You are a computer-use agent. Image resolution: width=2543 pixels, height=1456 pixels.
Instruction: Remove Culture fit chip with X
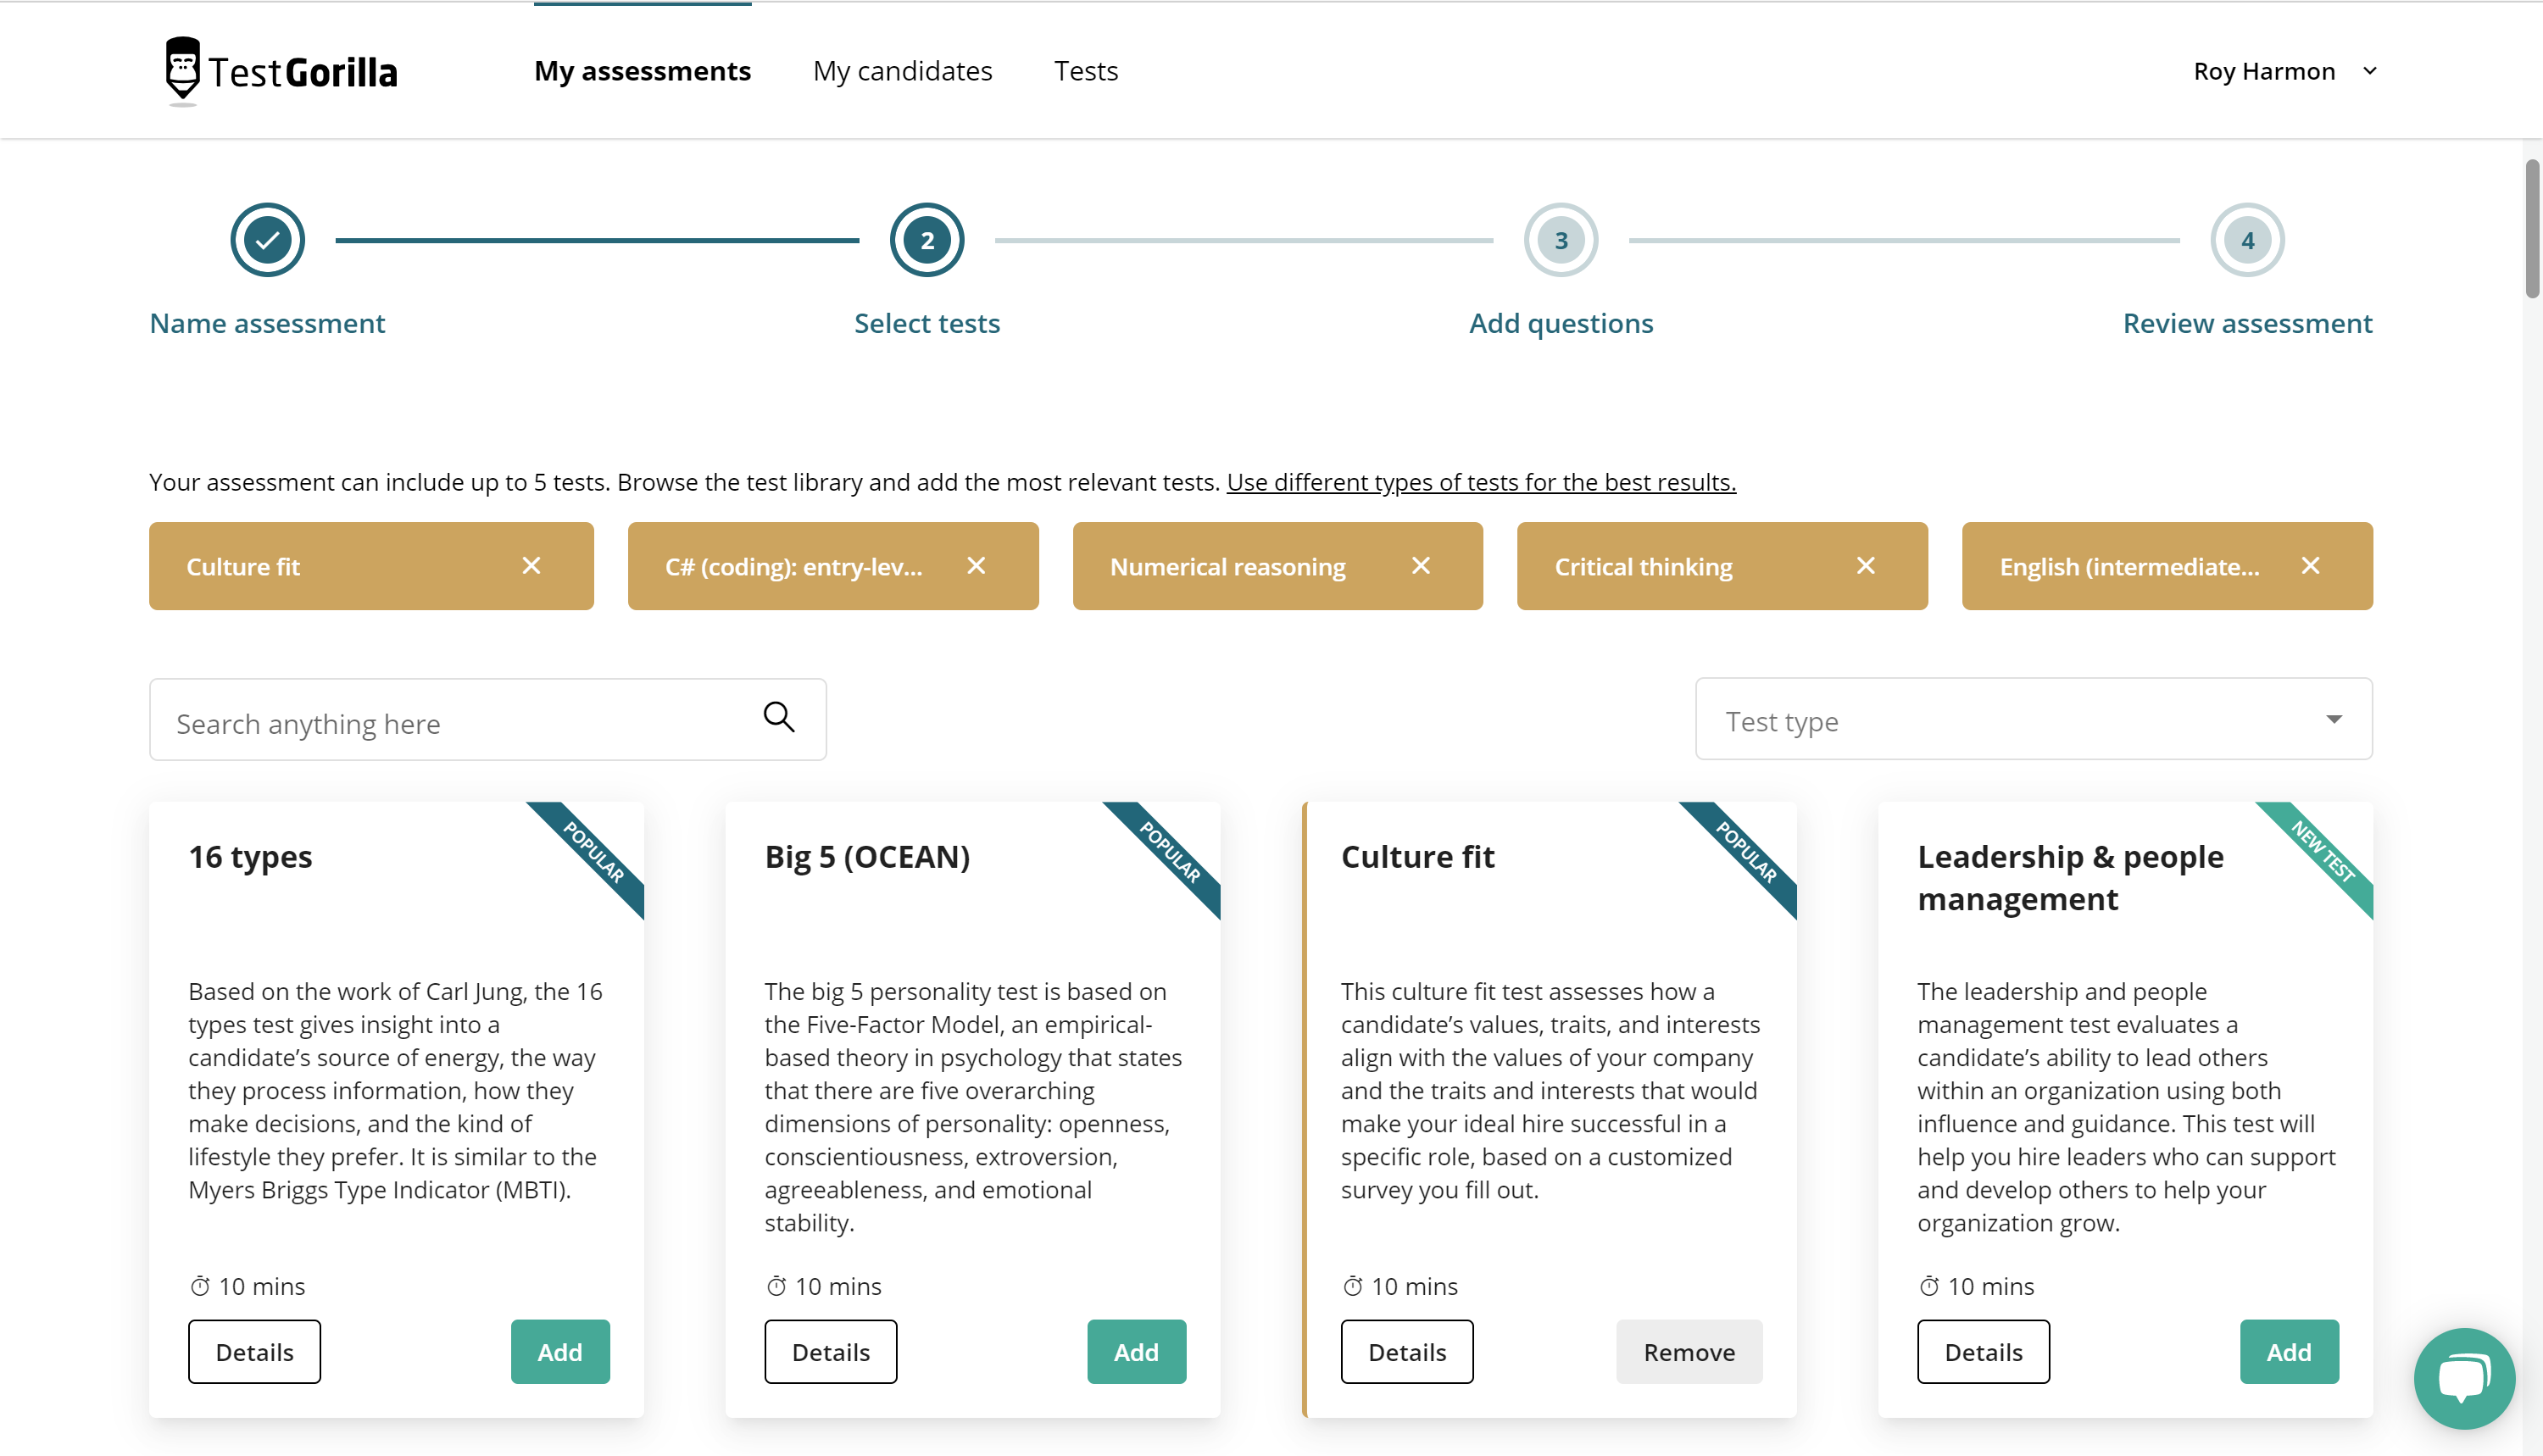tap(531, 566)
